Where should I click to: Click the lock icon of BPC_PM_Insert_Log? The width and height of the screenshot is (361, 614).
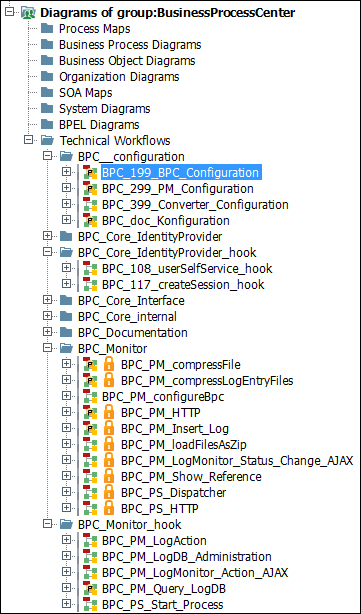click(109, 428)
